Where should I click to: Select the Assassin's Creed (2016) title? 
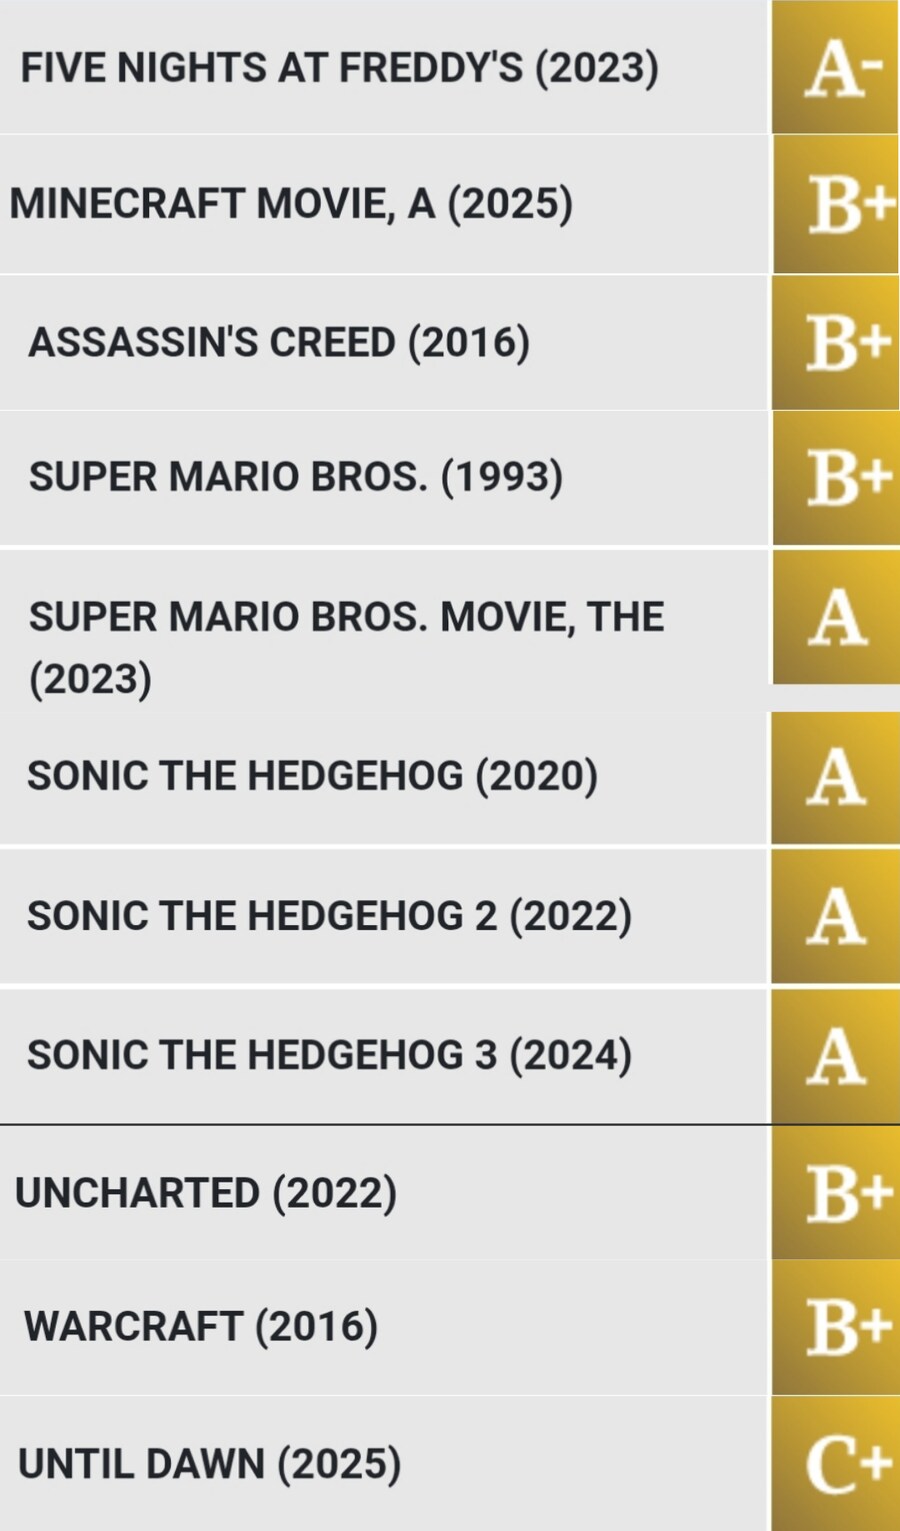(279, 342)
